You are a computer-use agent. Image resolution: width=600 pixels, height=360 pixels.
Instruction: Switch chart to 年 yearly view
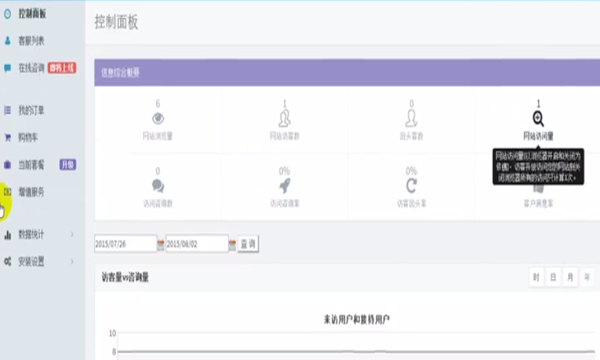point(587,277)
